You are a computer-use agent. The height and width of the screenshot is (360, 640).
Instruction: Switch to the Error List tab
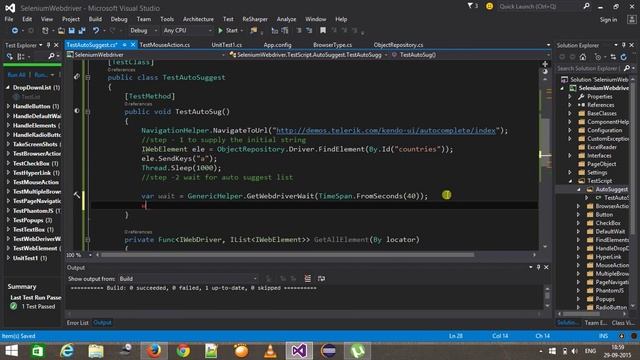click(78, 322)
